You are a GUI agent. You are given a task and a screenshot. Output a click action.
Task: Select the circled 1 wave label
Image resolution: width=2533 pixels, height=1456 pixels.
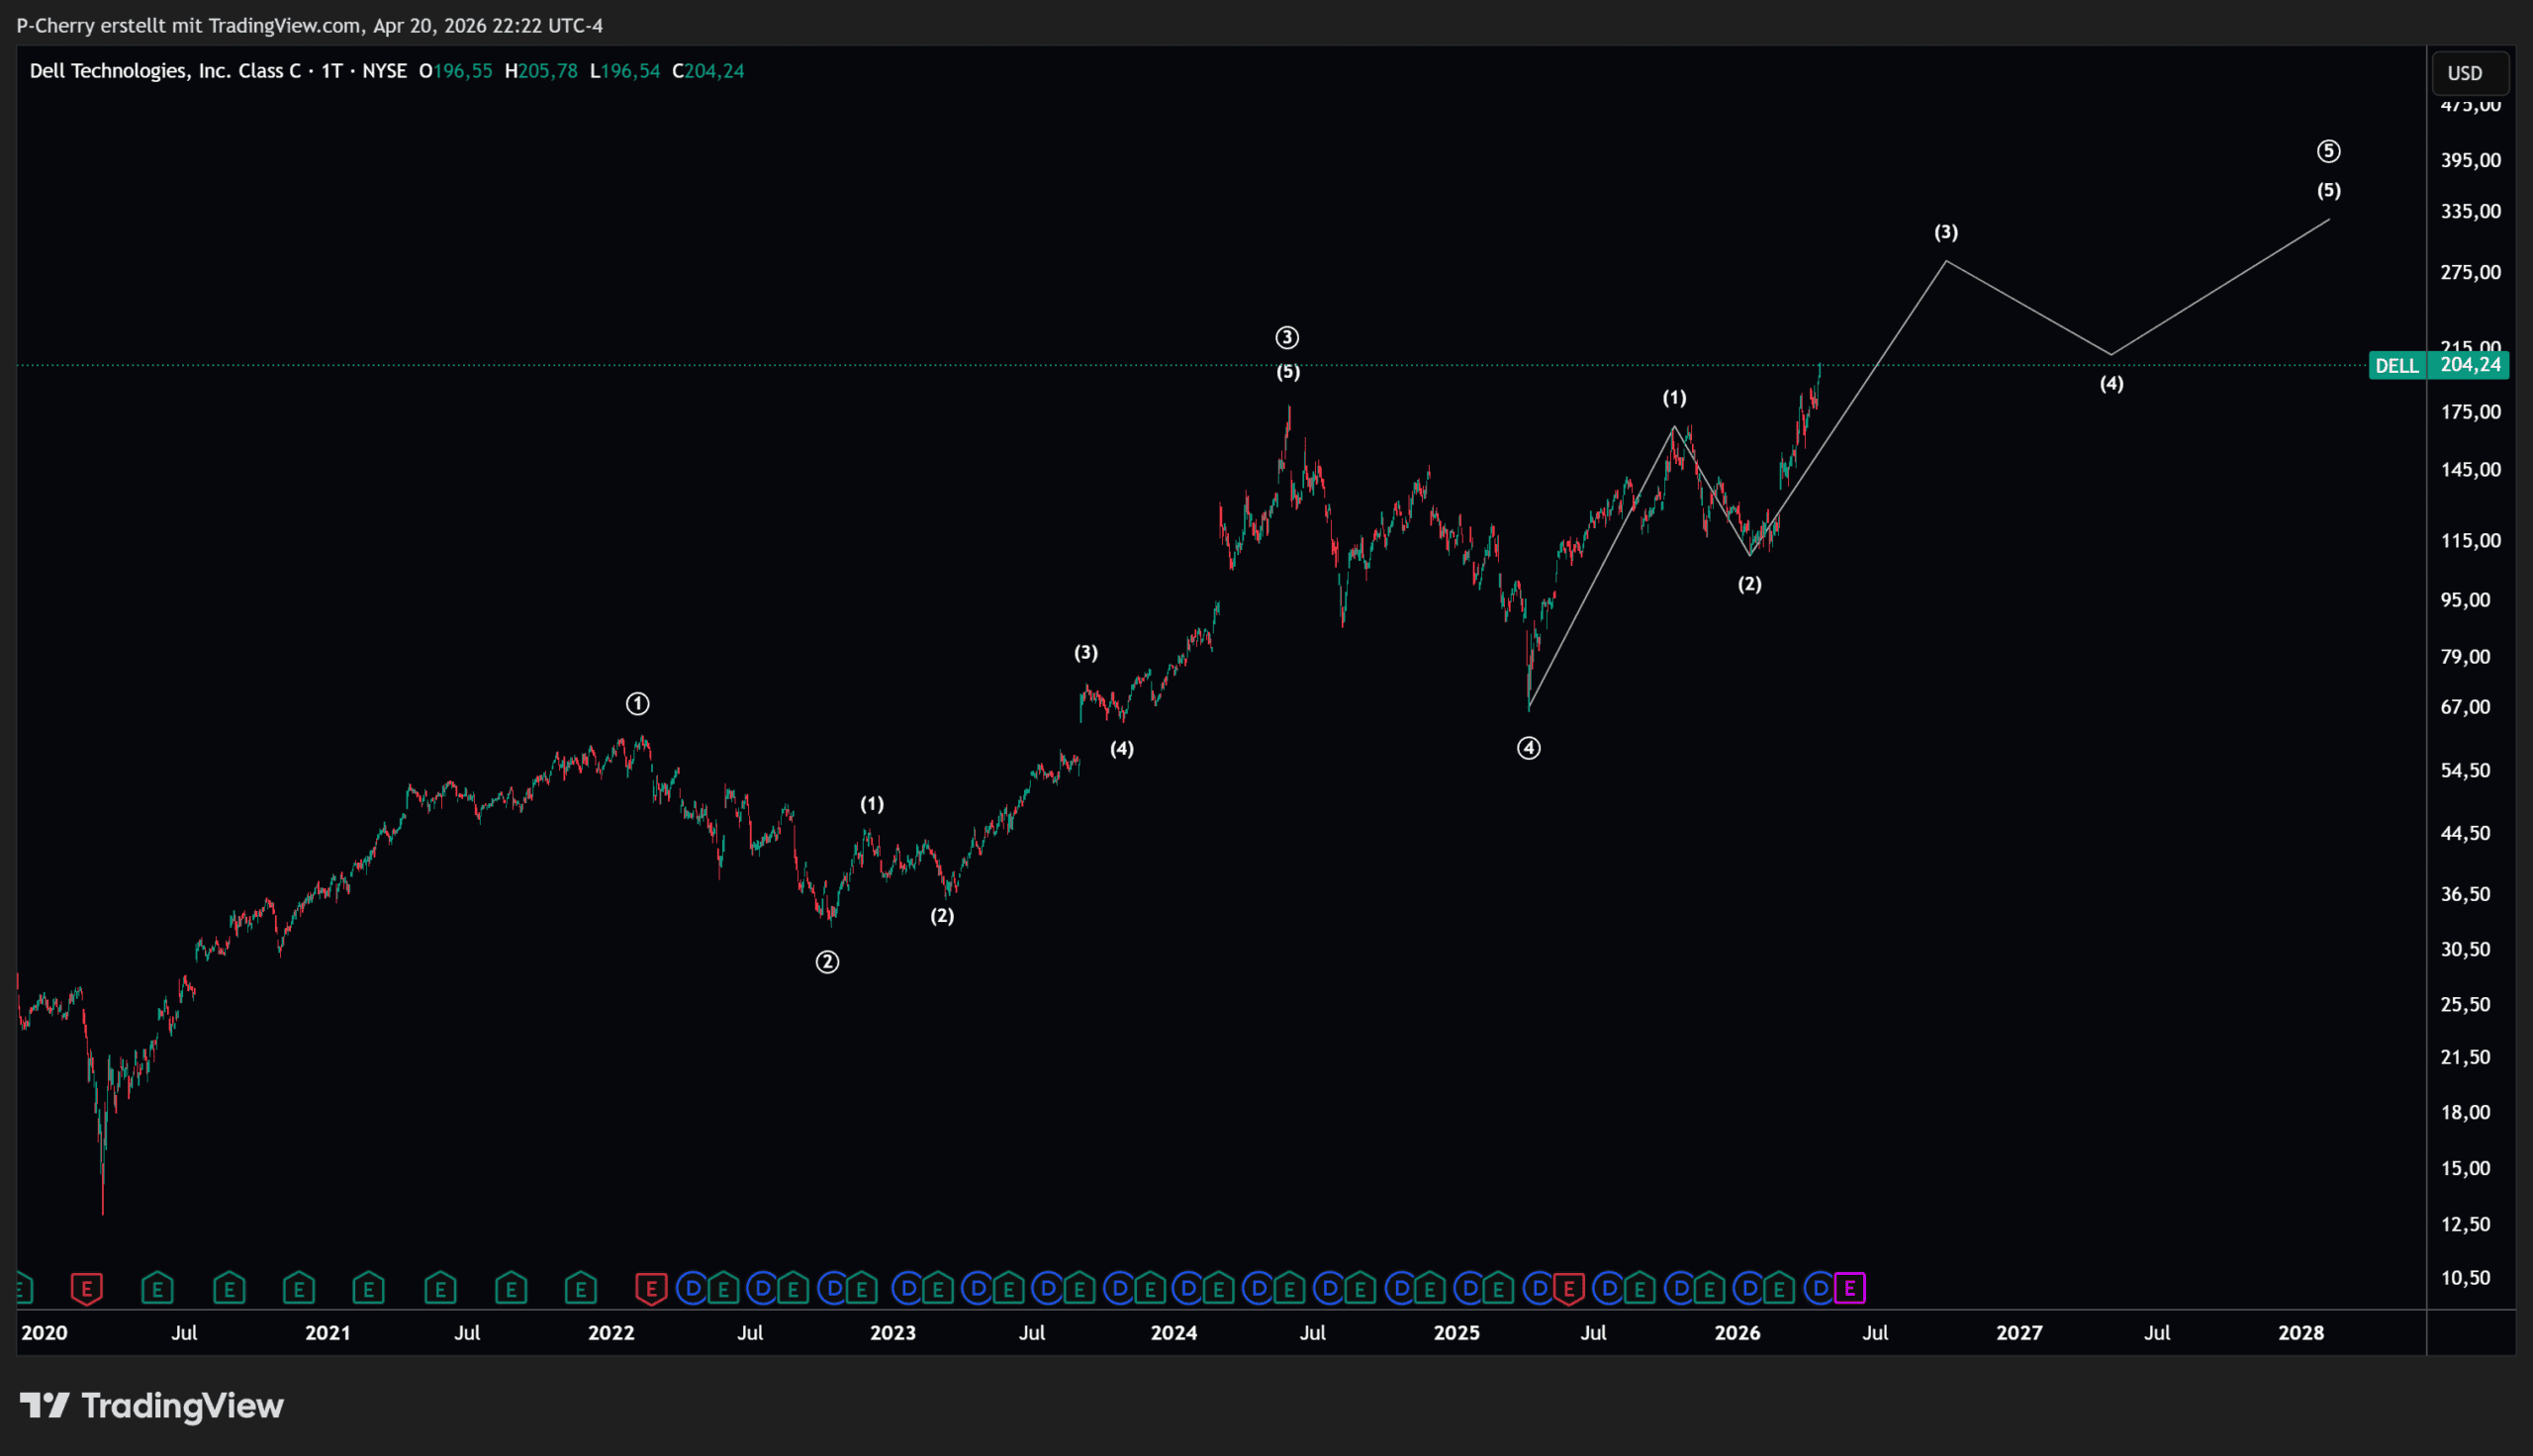pyautogui.click(x=637, y=704)
